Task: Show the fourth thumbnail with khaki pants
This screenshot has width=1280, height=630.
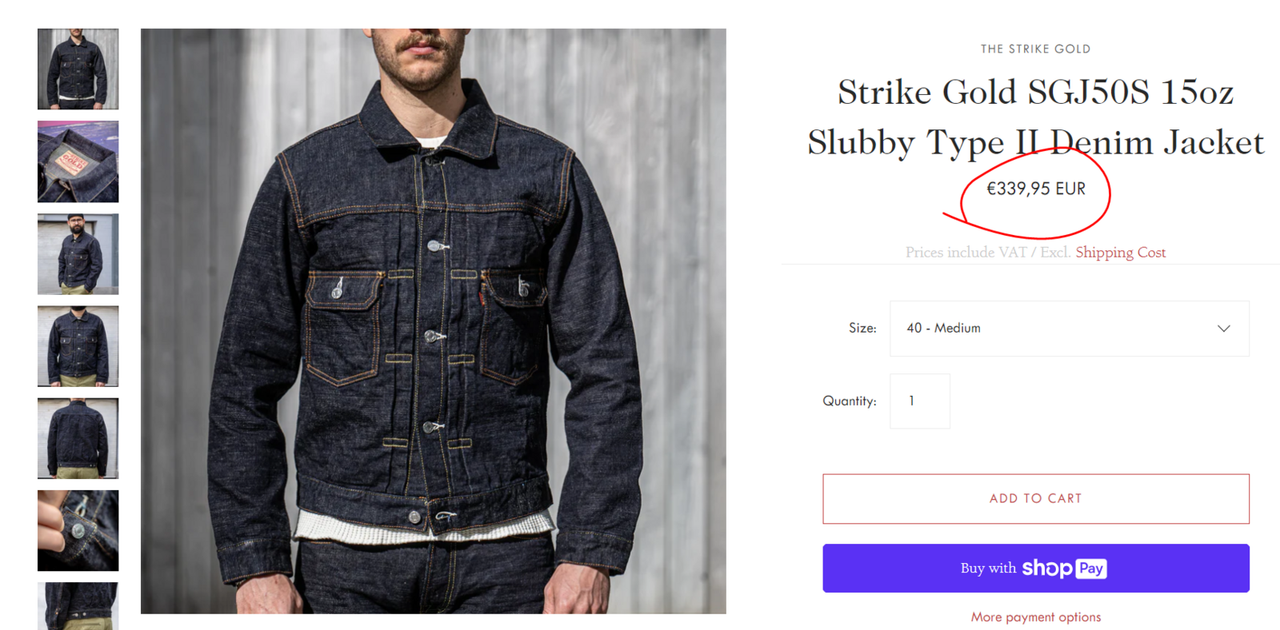Action: coord(78,346)
